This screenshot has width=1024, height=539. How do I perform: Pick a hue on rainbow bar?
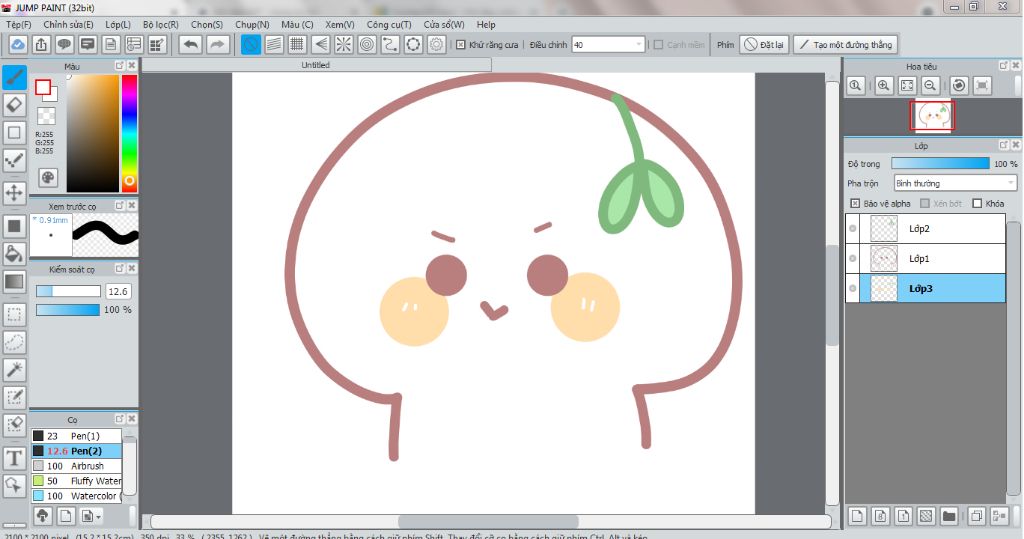(129, 133)
